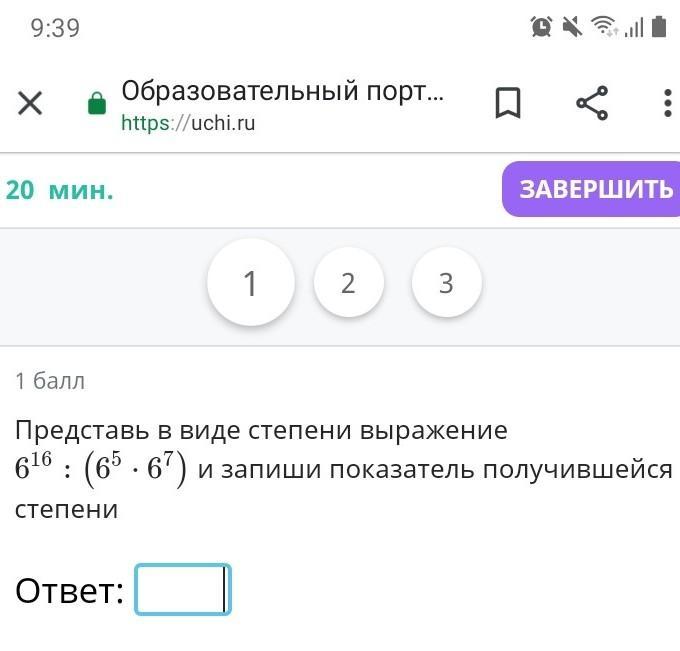Screen dimensions: 680x651
Task: Tap the Образовательный порт… page title
Action: pyautogui.click(x=283, y=91)
